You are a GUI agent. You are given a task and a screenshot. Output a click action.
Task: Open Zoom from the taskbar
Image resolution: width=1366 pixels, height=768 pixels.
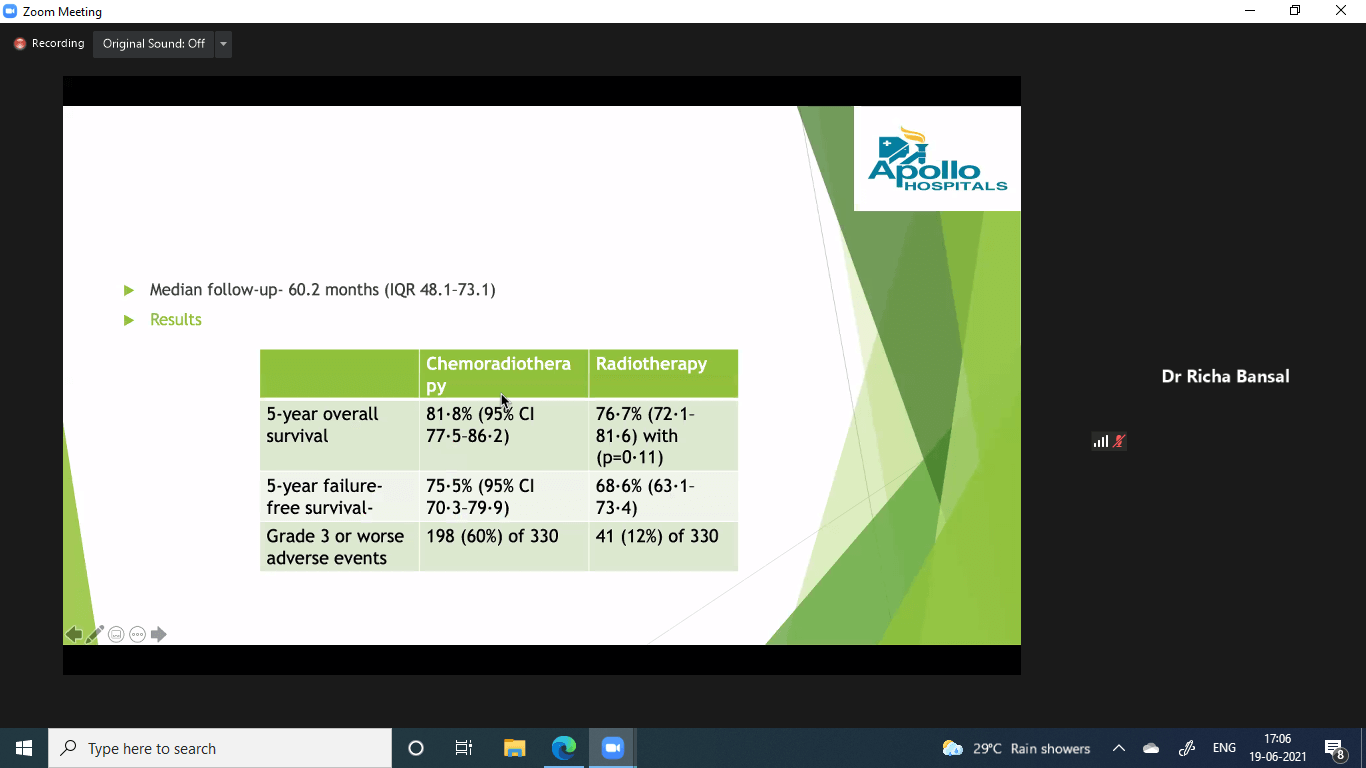(x=612, y=748)
